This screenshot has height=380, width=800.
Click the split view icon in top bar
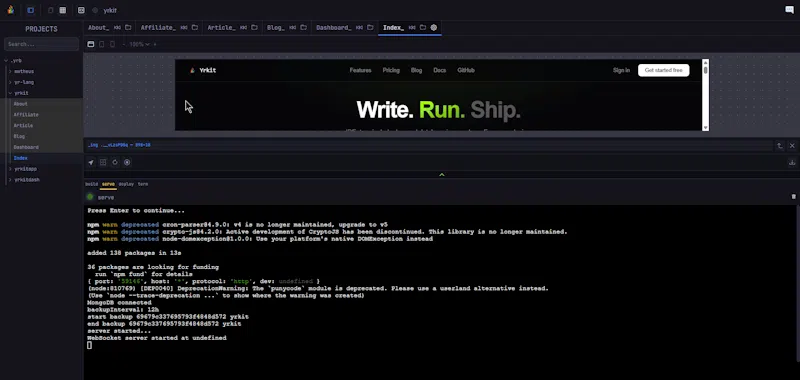click(81, 10)
